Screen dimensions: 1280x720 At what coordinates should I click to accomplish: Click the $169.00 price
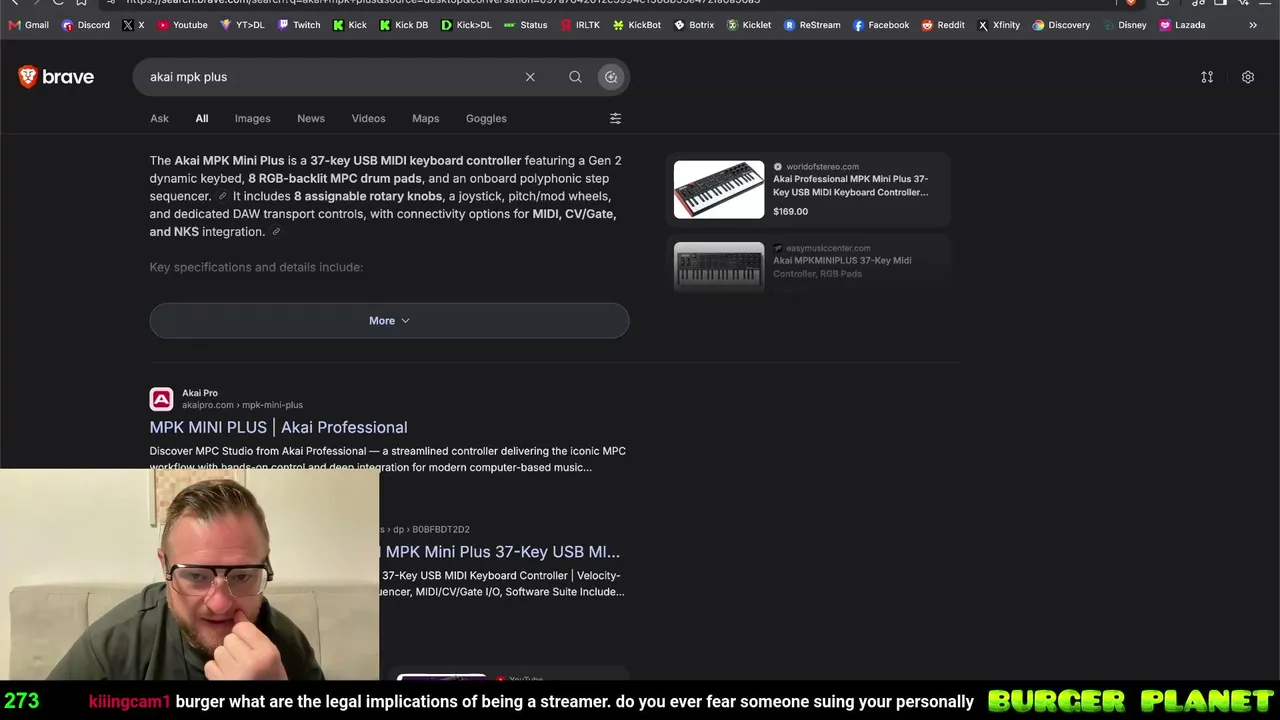point(790,211)
